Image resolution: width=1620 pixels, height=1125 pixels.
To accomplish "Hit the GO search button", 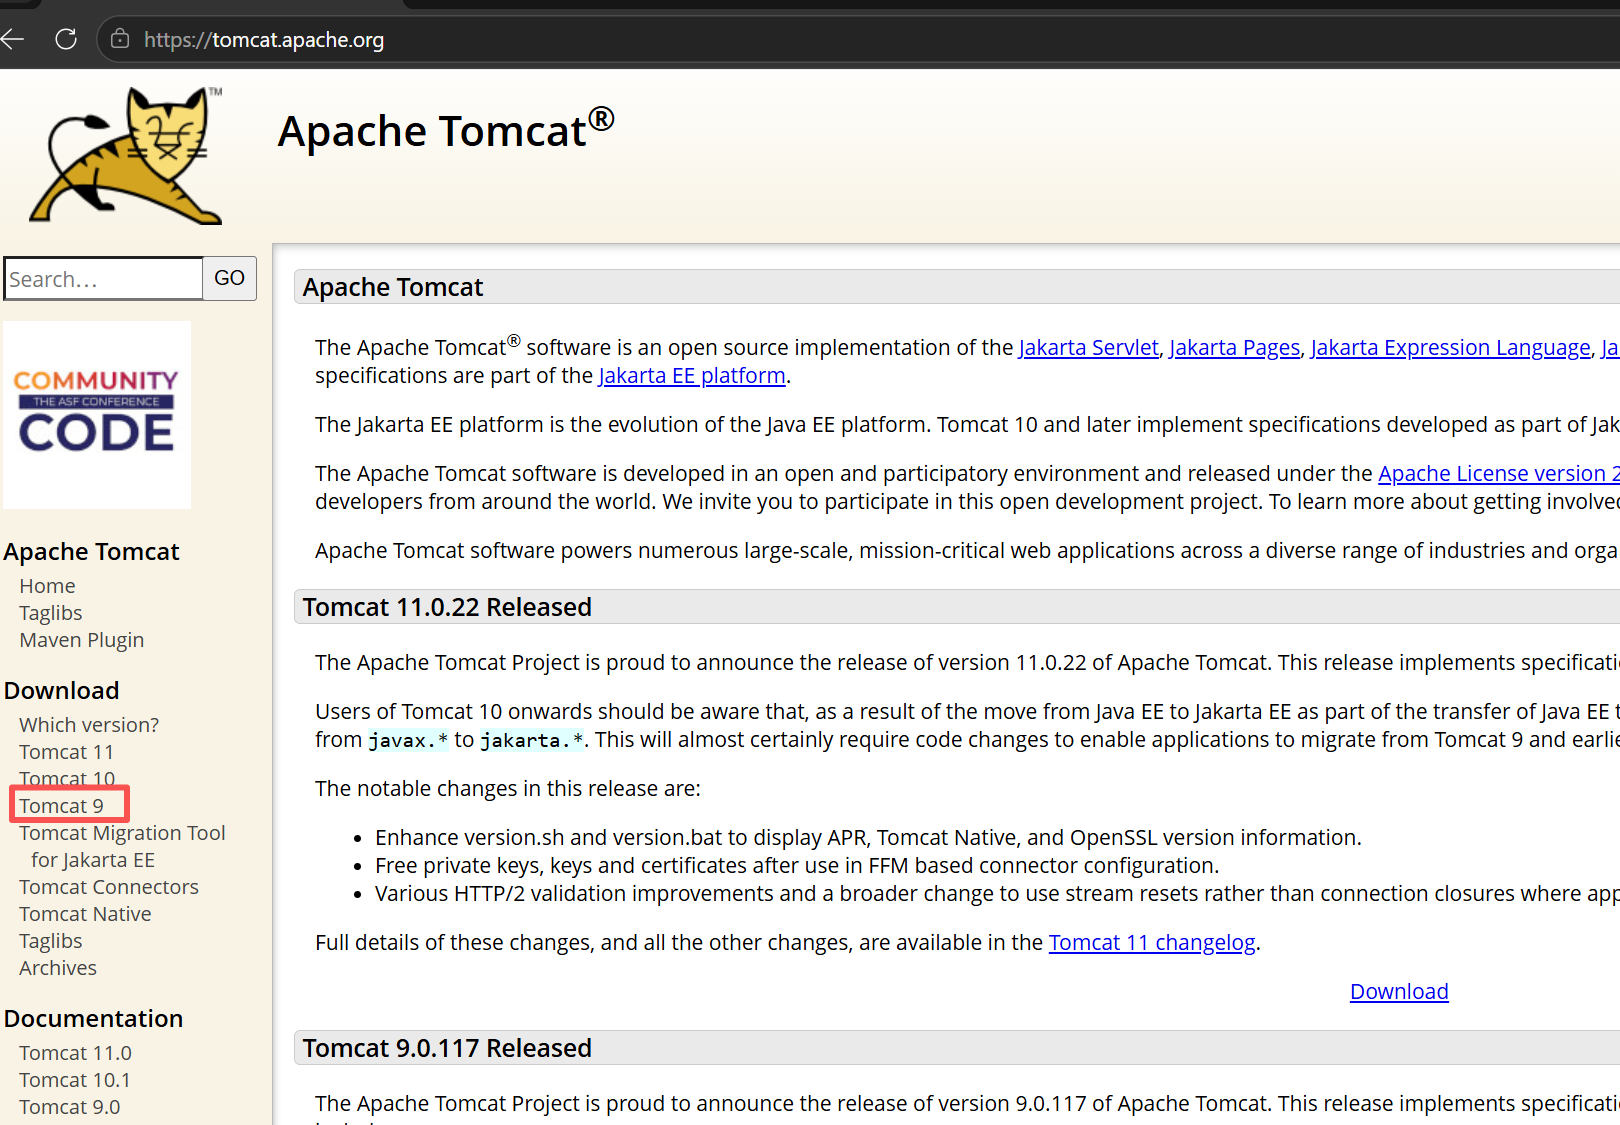I will (230, 278).
